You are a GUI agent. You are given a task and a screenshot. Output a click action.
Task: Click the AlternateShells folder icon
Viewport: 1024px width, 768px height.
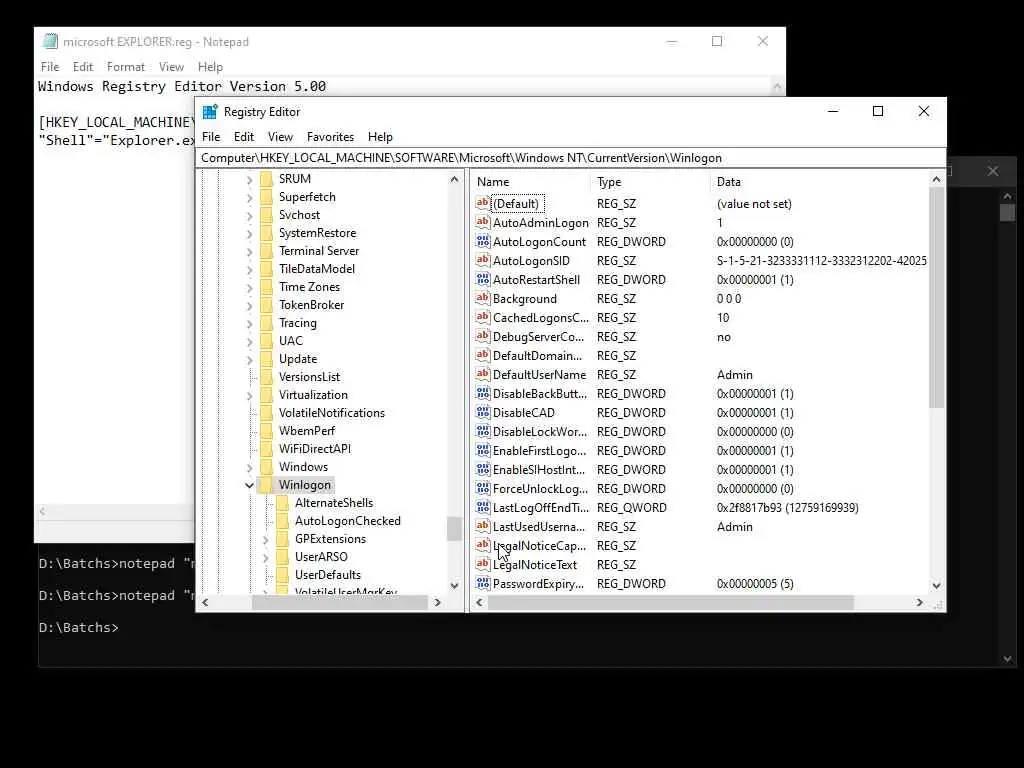coord(282,502)
